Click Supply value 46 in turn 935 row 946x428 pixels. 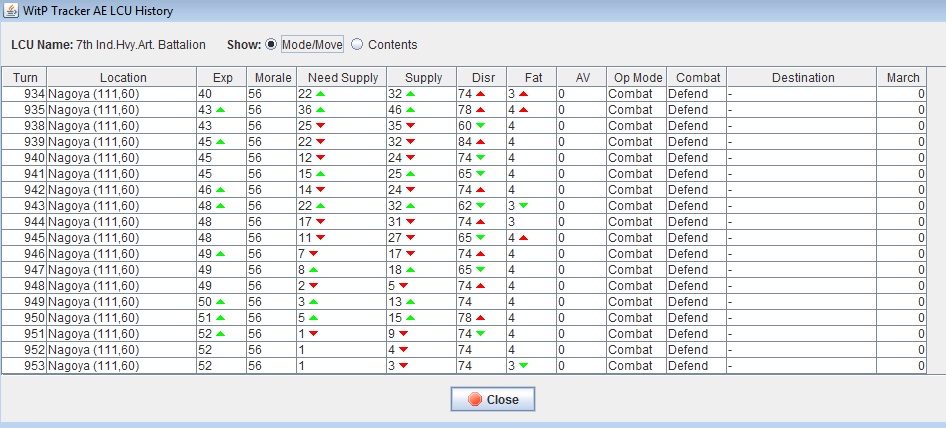pyautogui.click(x=395, y=110)
